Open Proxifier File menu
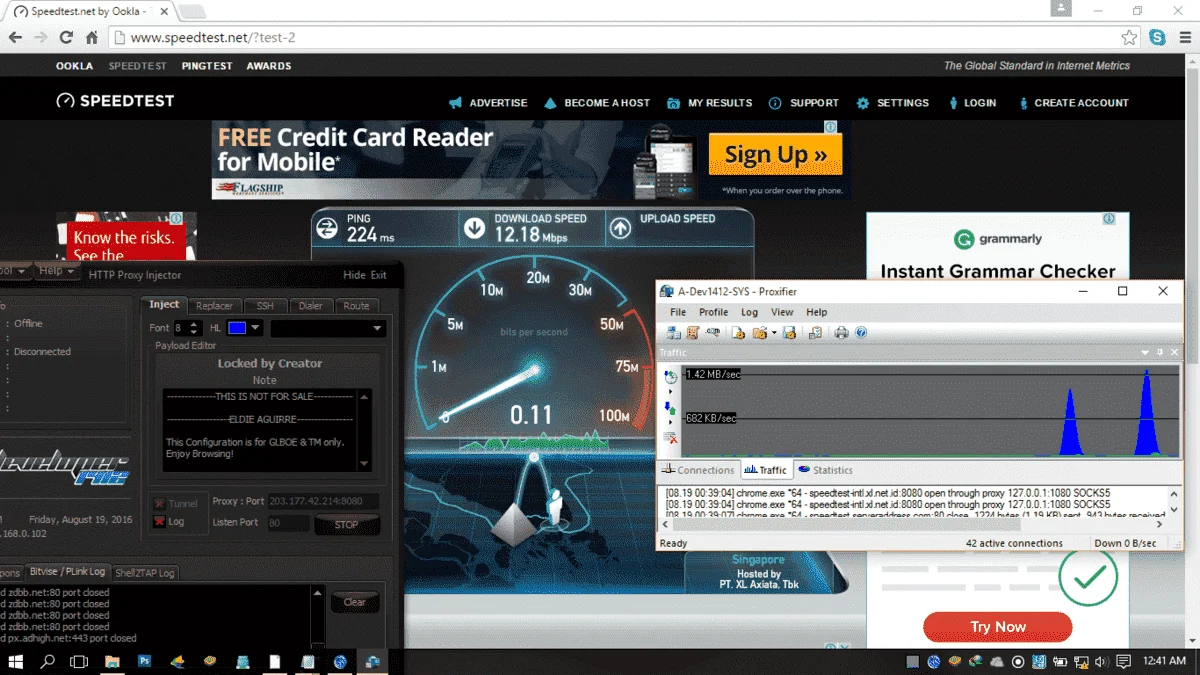The image size is (1200, 675). pyautogui.click(x=678, y=312)
